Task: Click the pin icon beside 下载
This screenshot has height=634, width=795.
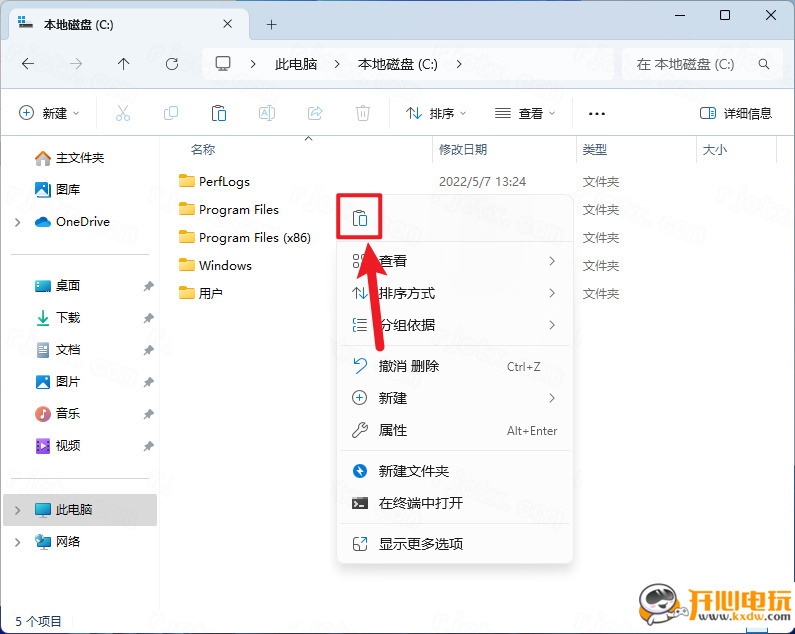Action: 148,318
